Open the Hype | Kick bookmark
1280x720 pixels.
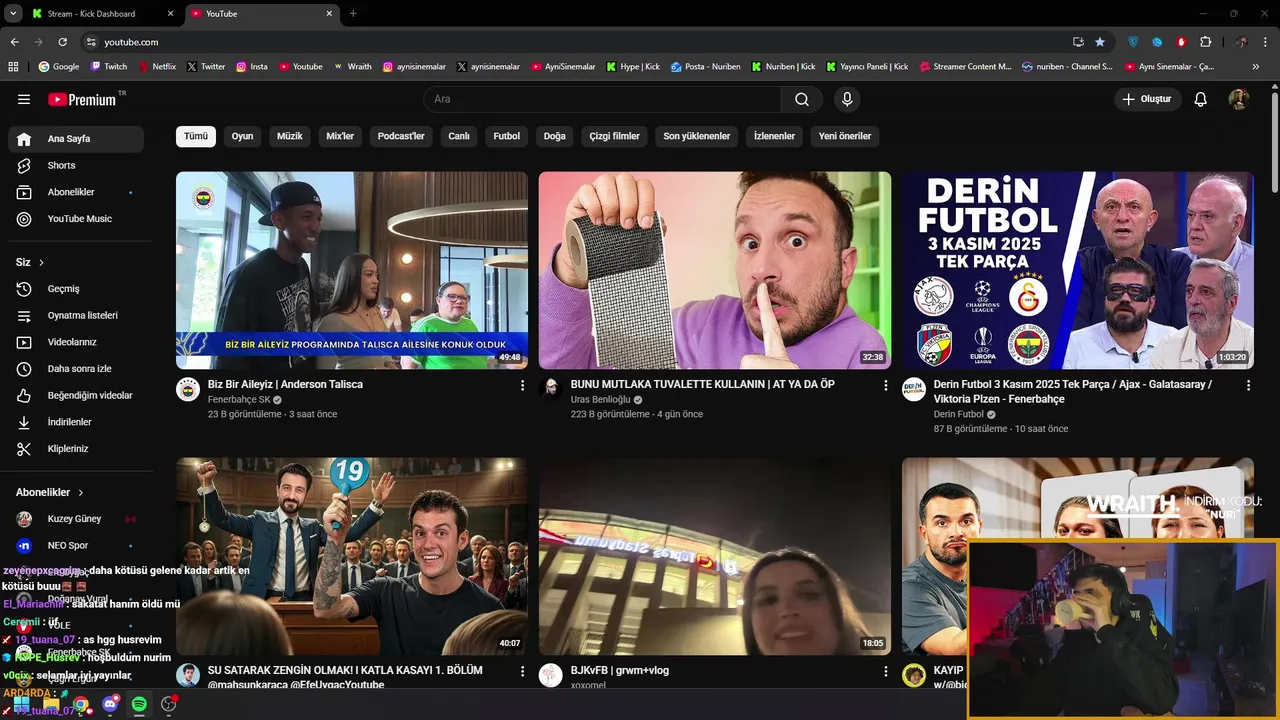point(633,67)
